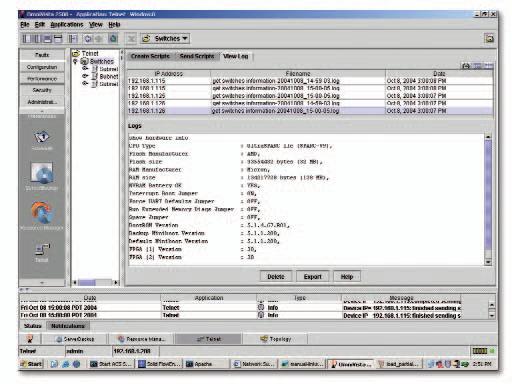
Task: Click the Filename column header
Action: (298, 74)
